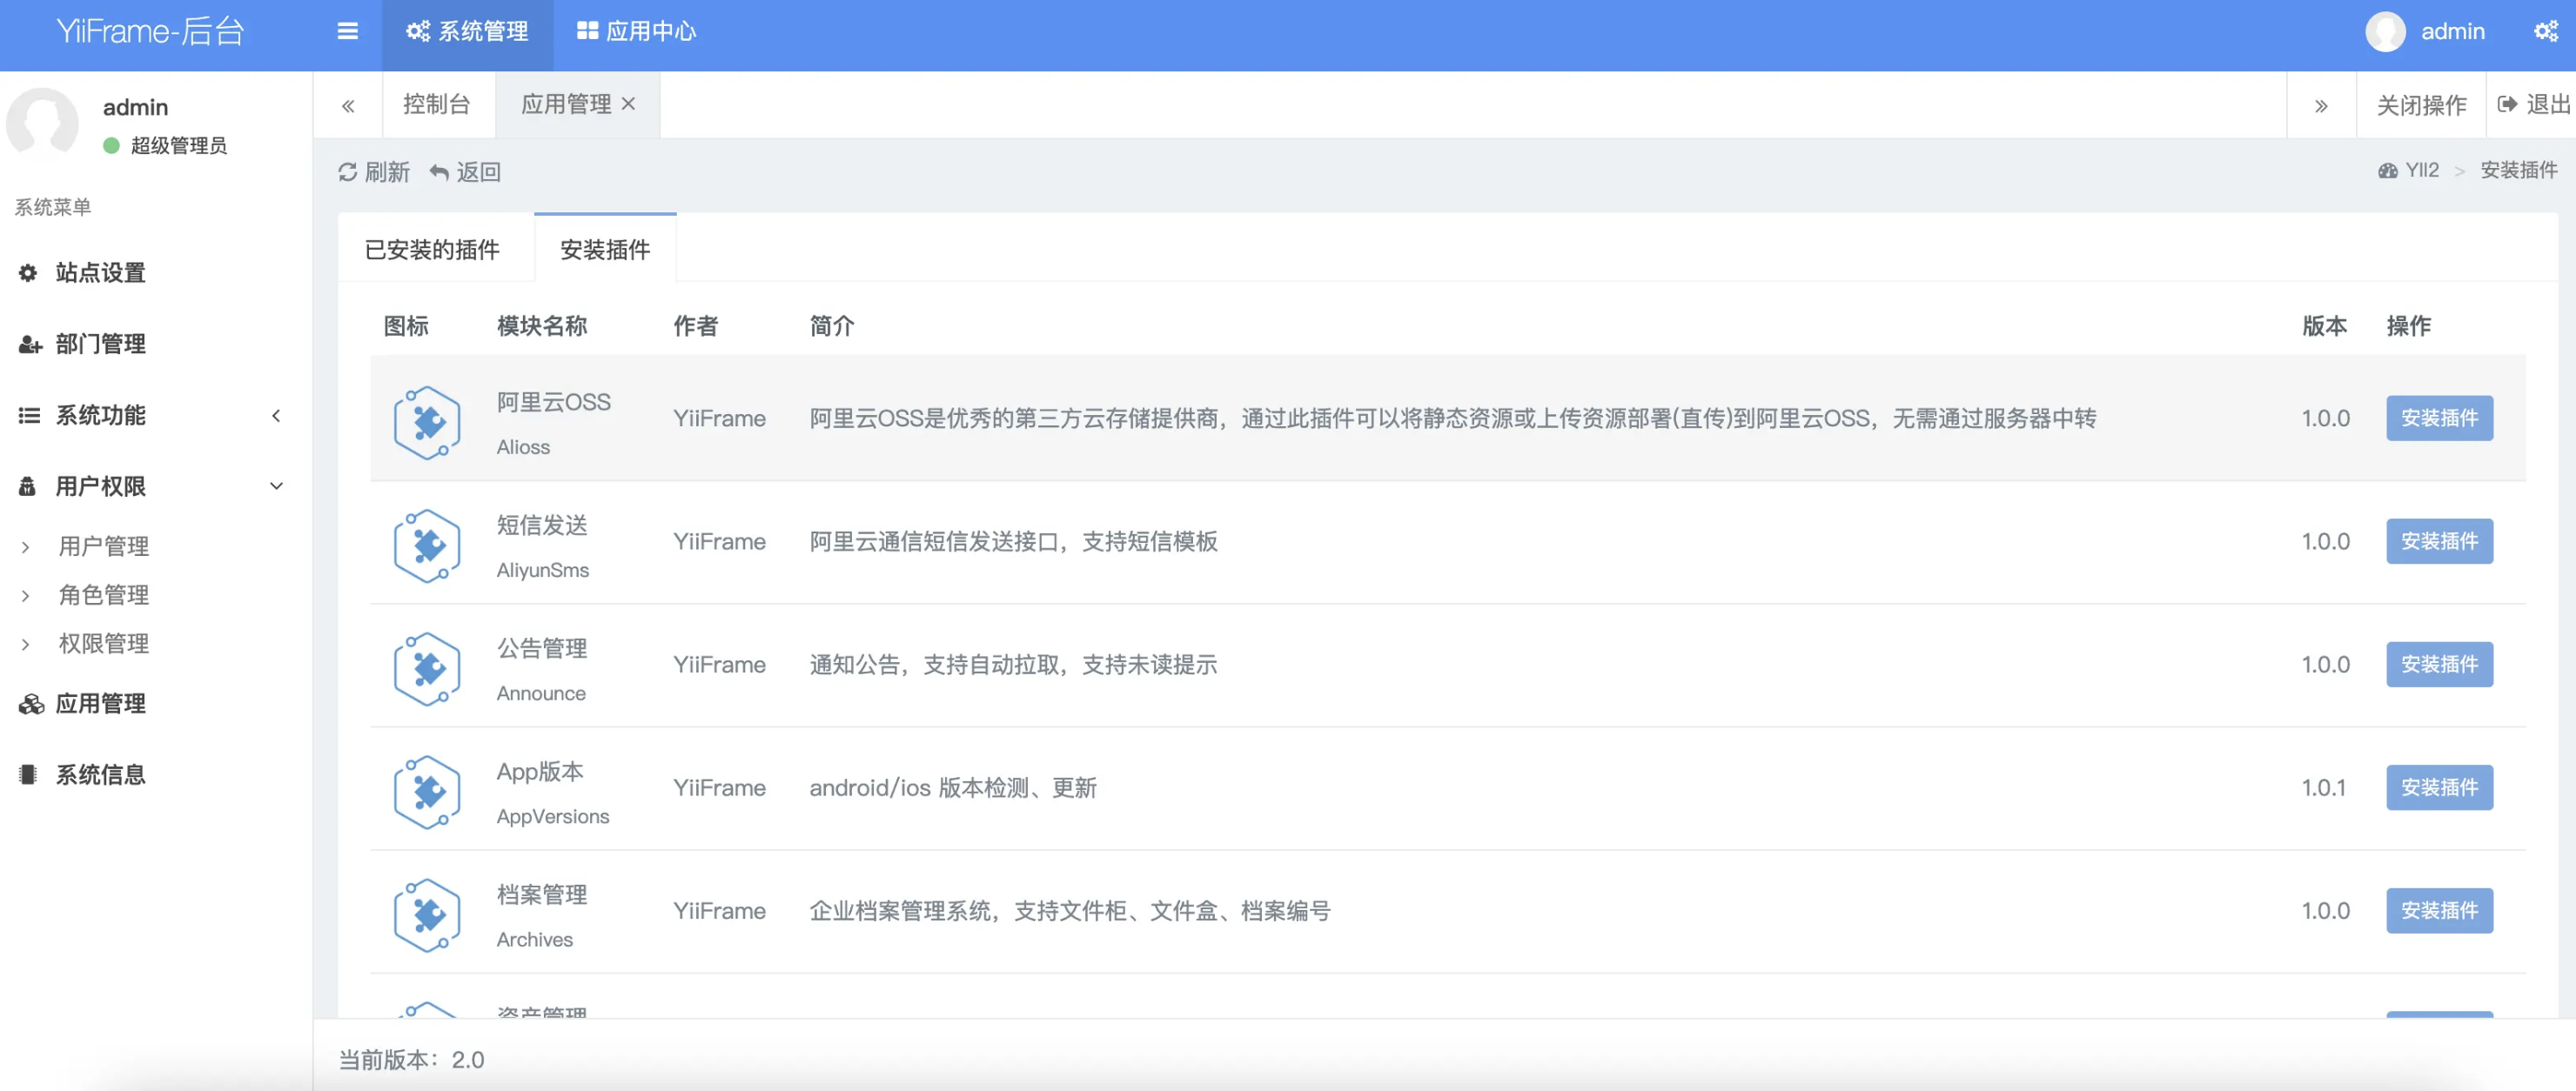The height and width of the screenshot is (1091, 2576).
Task: Click the 角色管理 submenu arrow
Action: (25, 596)
